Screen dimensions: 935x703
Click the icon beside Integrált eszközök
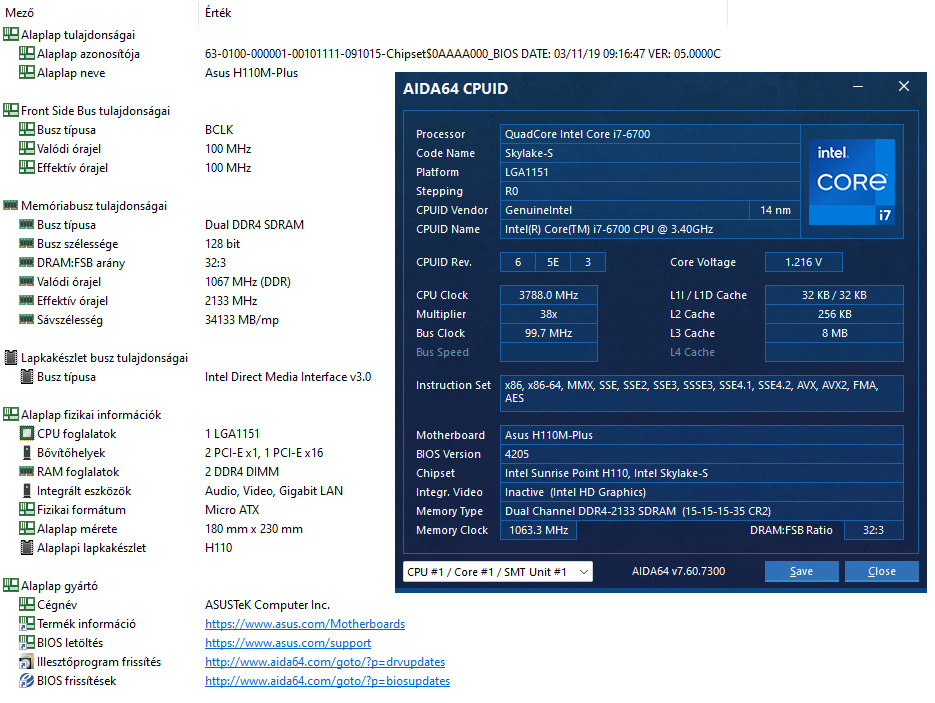27,490
